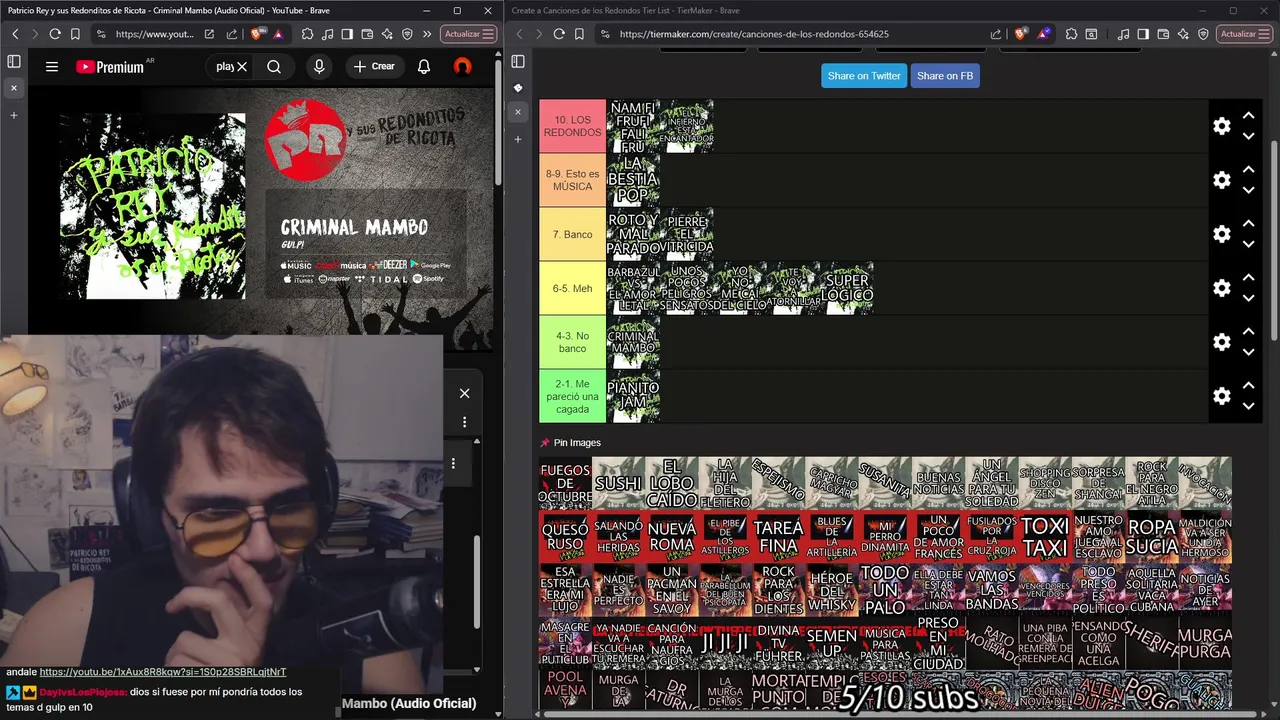
Task: Open media control music note in YouTube window
Action: tap(327, 34)
